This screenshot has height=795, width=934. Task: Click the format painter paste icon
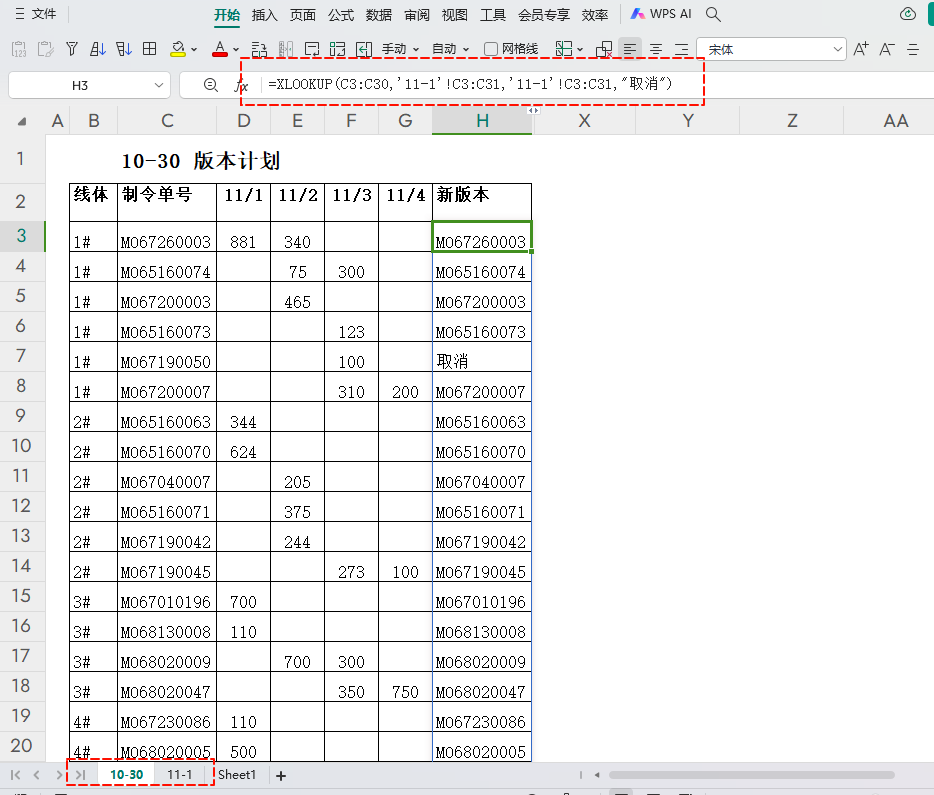pos(45,49)
